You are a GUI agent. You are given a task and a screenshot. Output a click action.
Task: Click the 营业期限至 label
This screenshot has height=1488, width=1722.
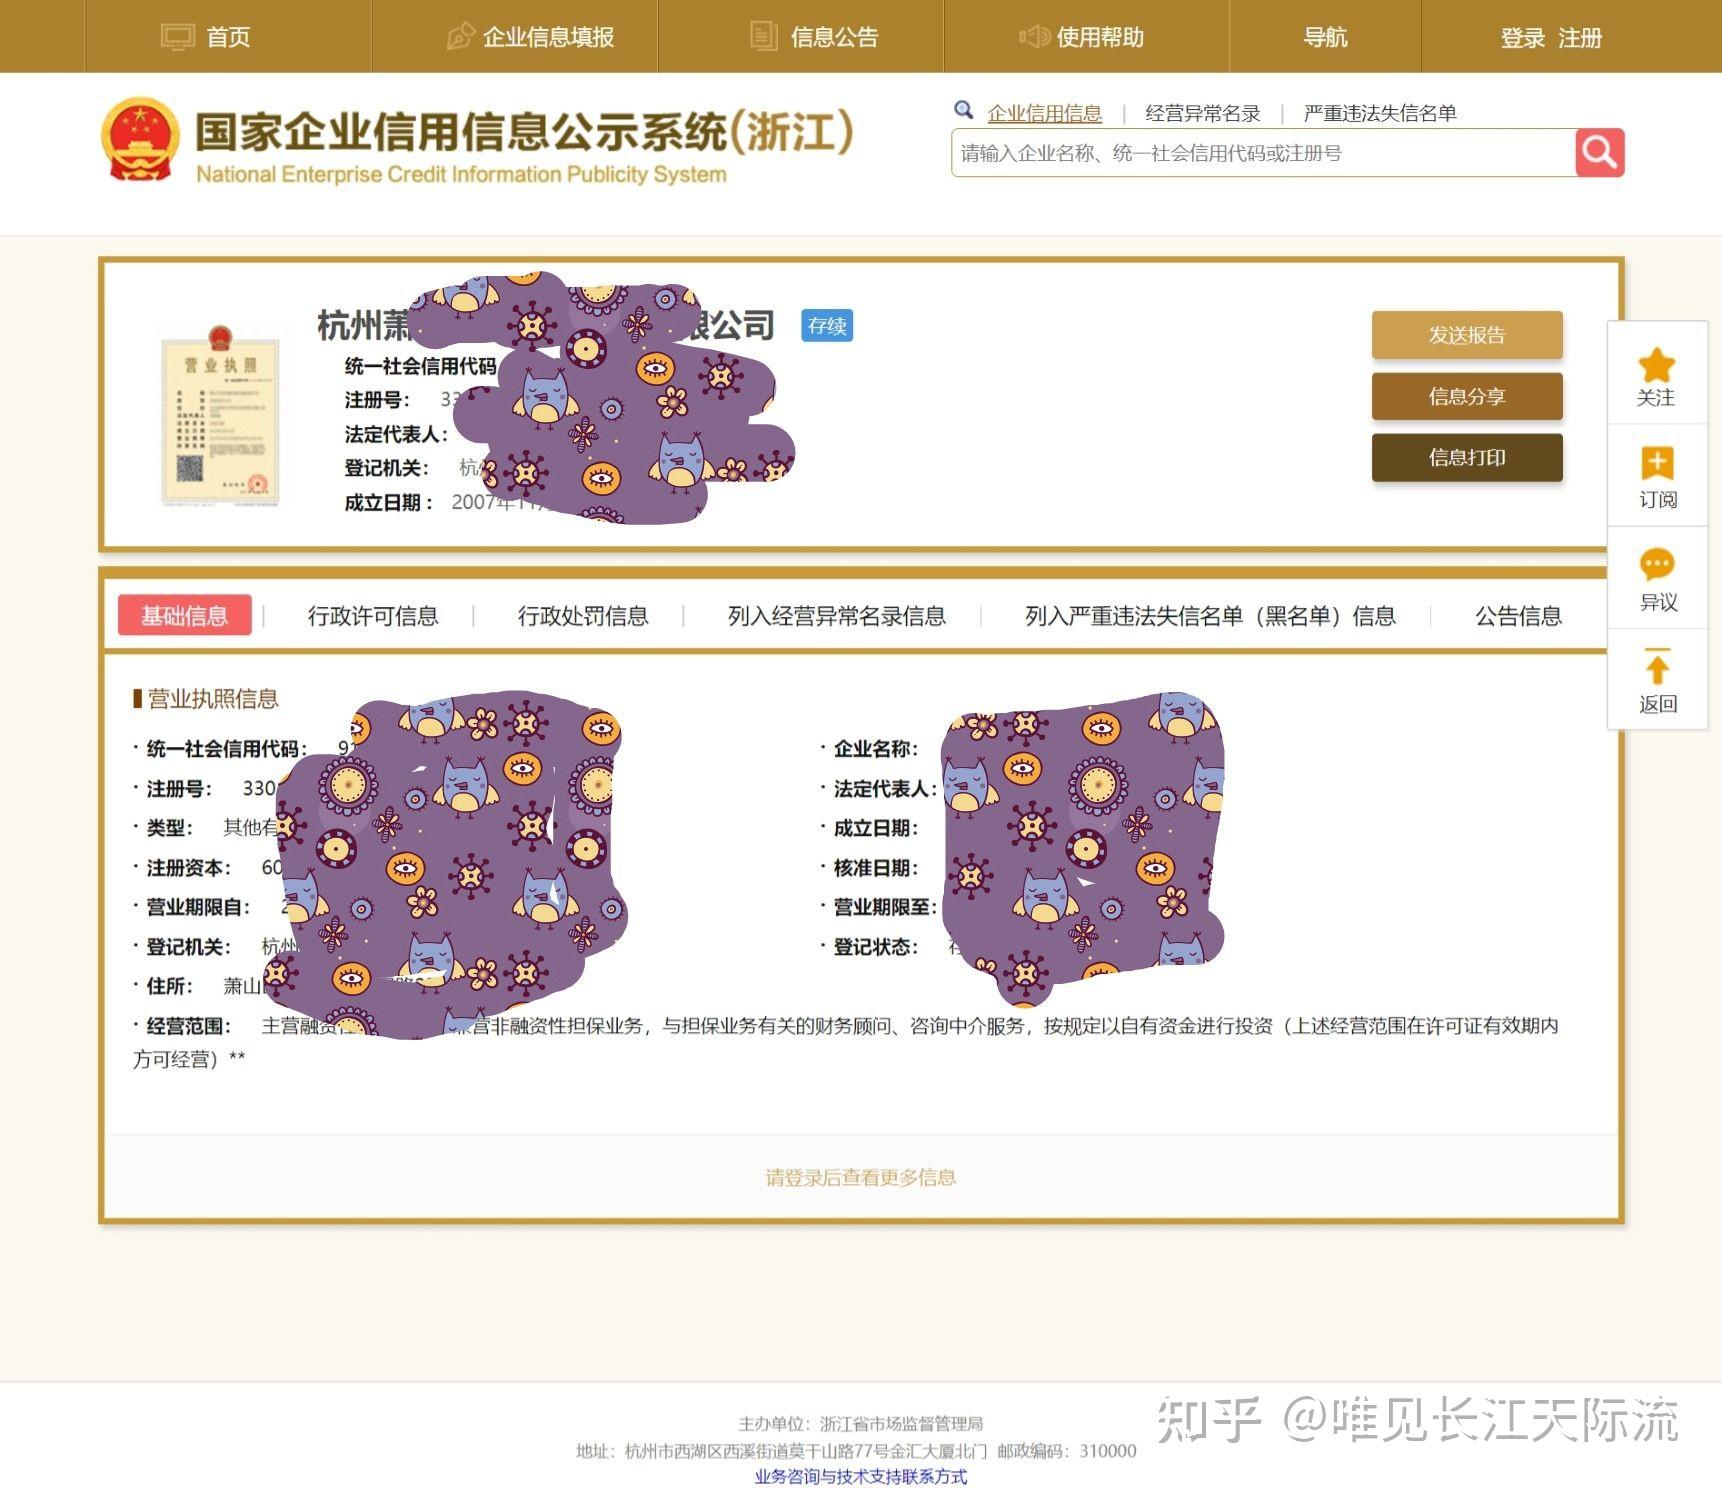point(885,907)
